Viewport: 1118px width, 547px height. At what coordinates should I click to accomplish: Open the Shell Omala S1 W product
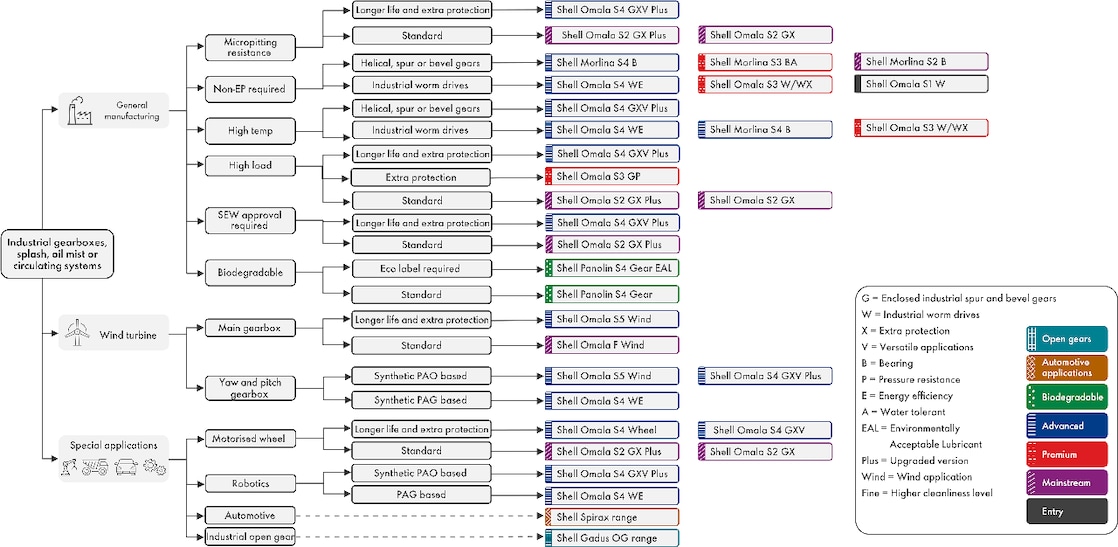point(921,84)
